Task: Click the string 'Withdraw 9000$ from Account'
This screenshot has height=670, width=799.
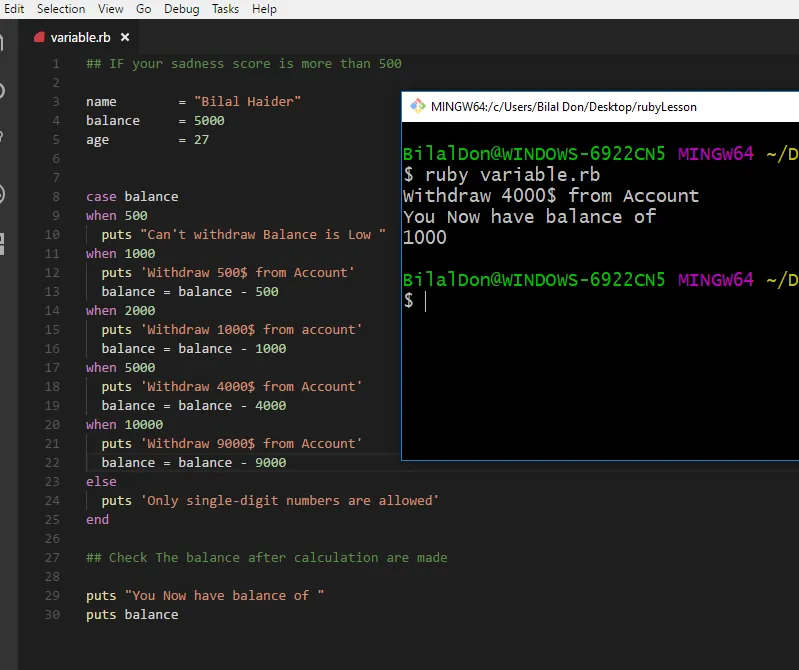Action: pyautogui.click(x=251, y=444)
